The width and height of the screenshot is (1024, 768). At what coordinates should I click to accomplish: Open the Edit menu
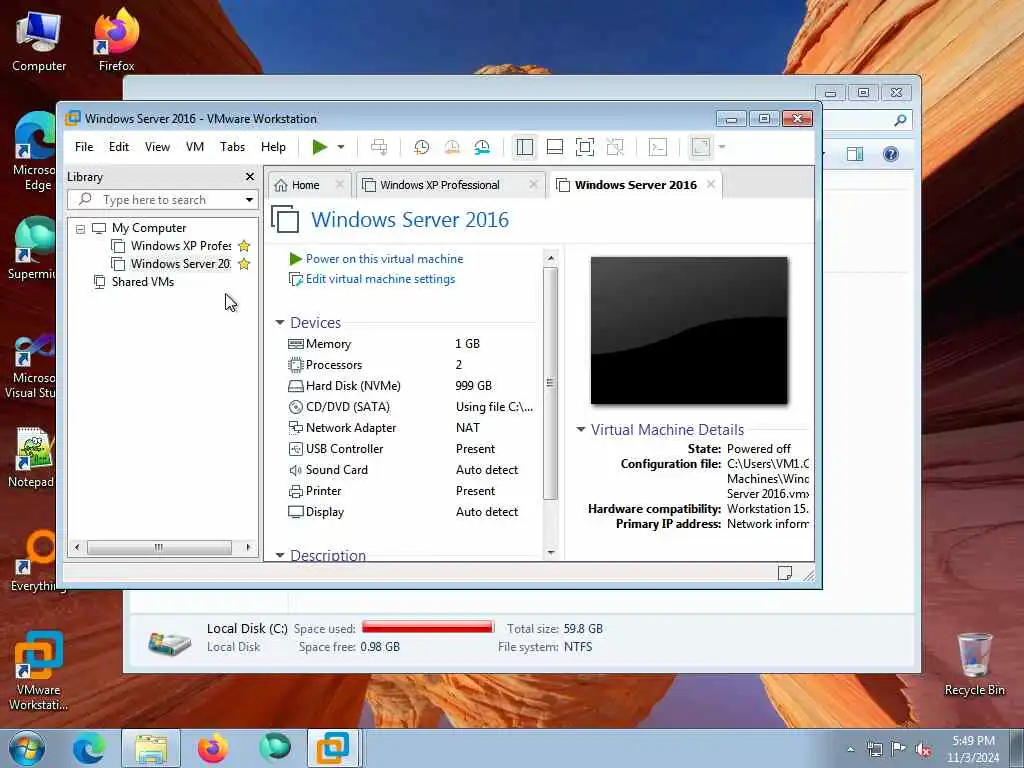pos(119,147)
